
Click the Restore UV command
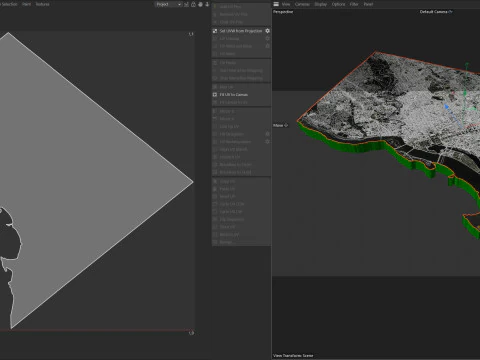coord(229,235)
